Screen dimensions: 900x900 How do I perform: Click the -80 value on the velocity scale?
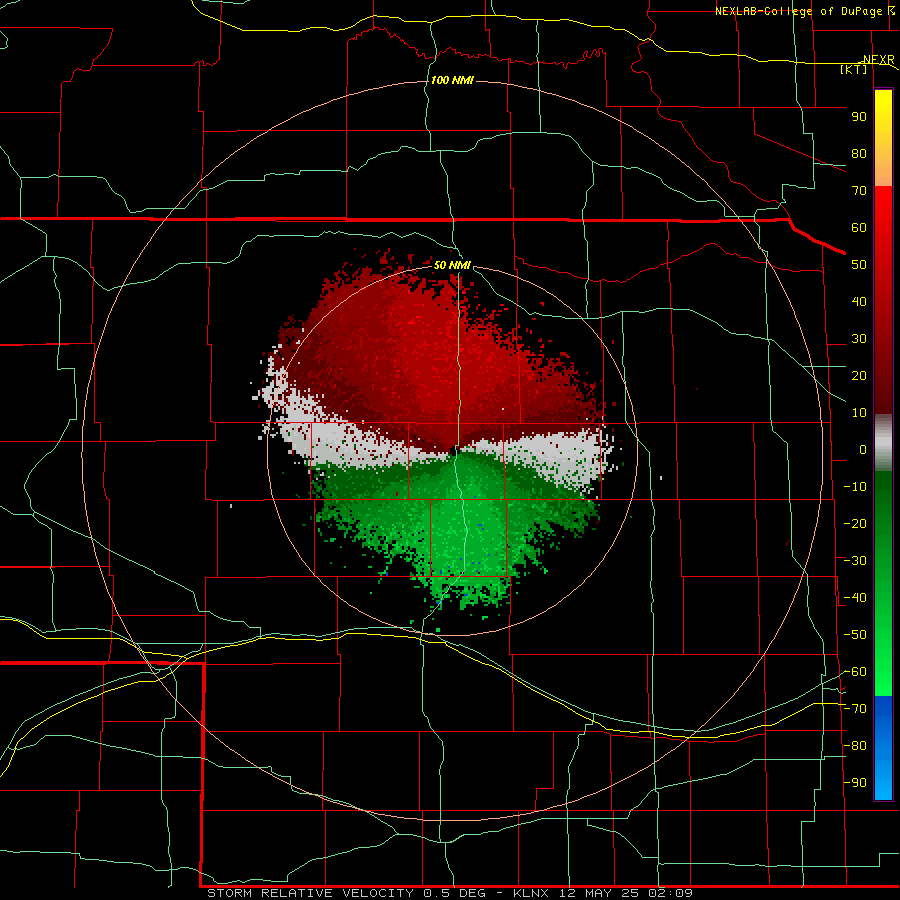pyautogui.click(x=855, y=746)
